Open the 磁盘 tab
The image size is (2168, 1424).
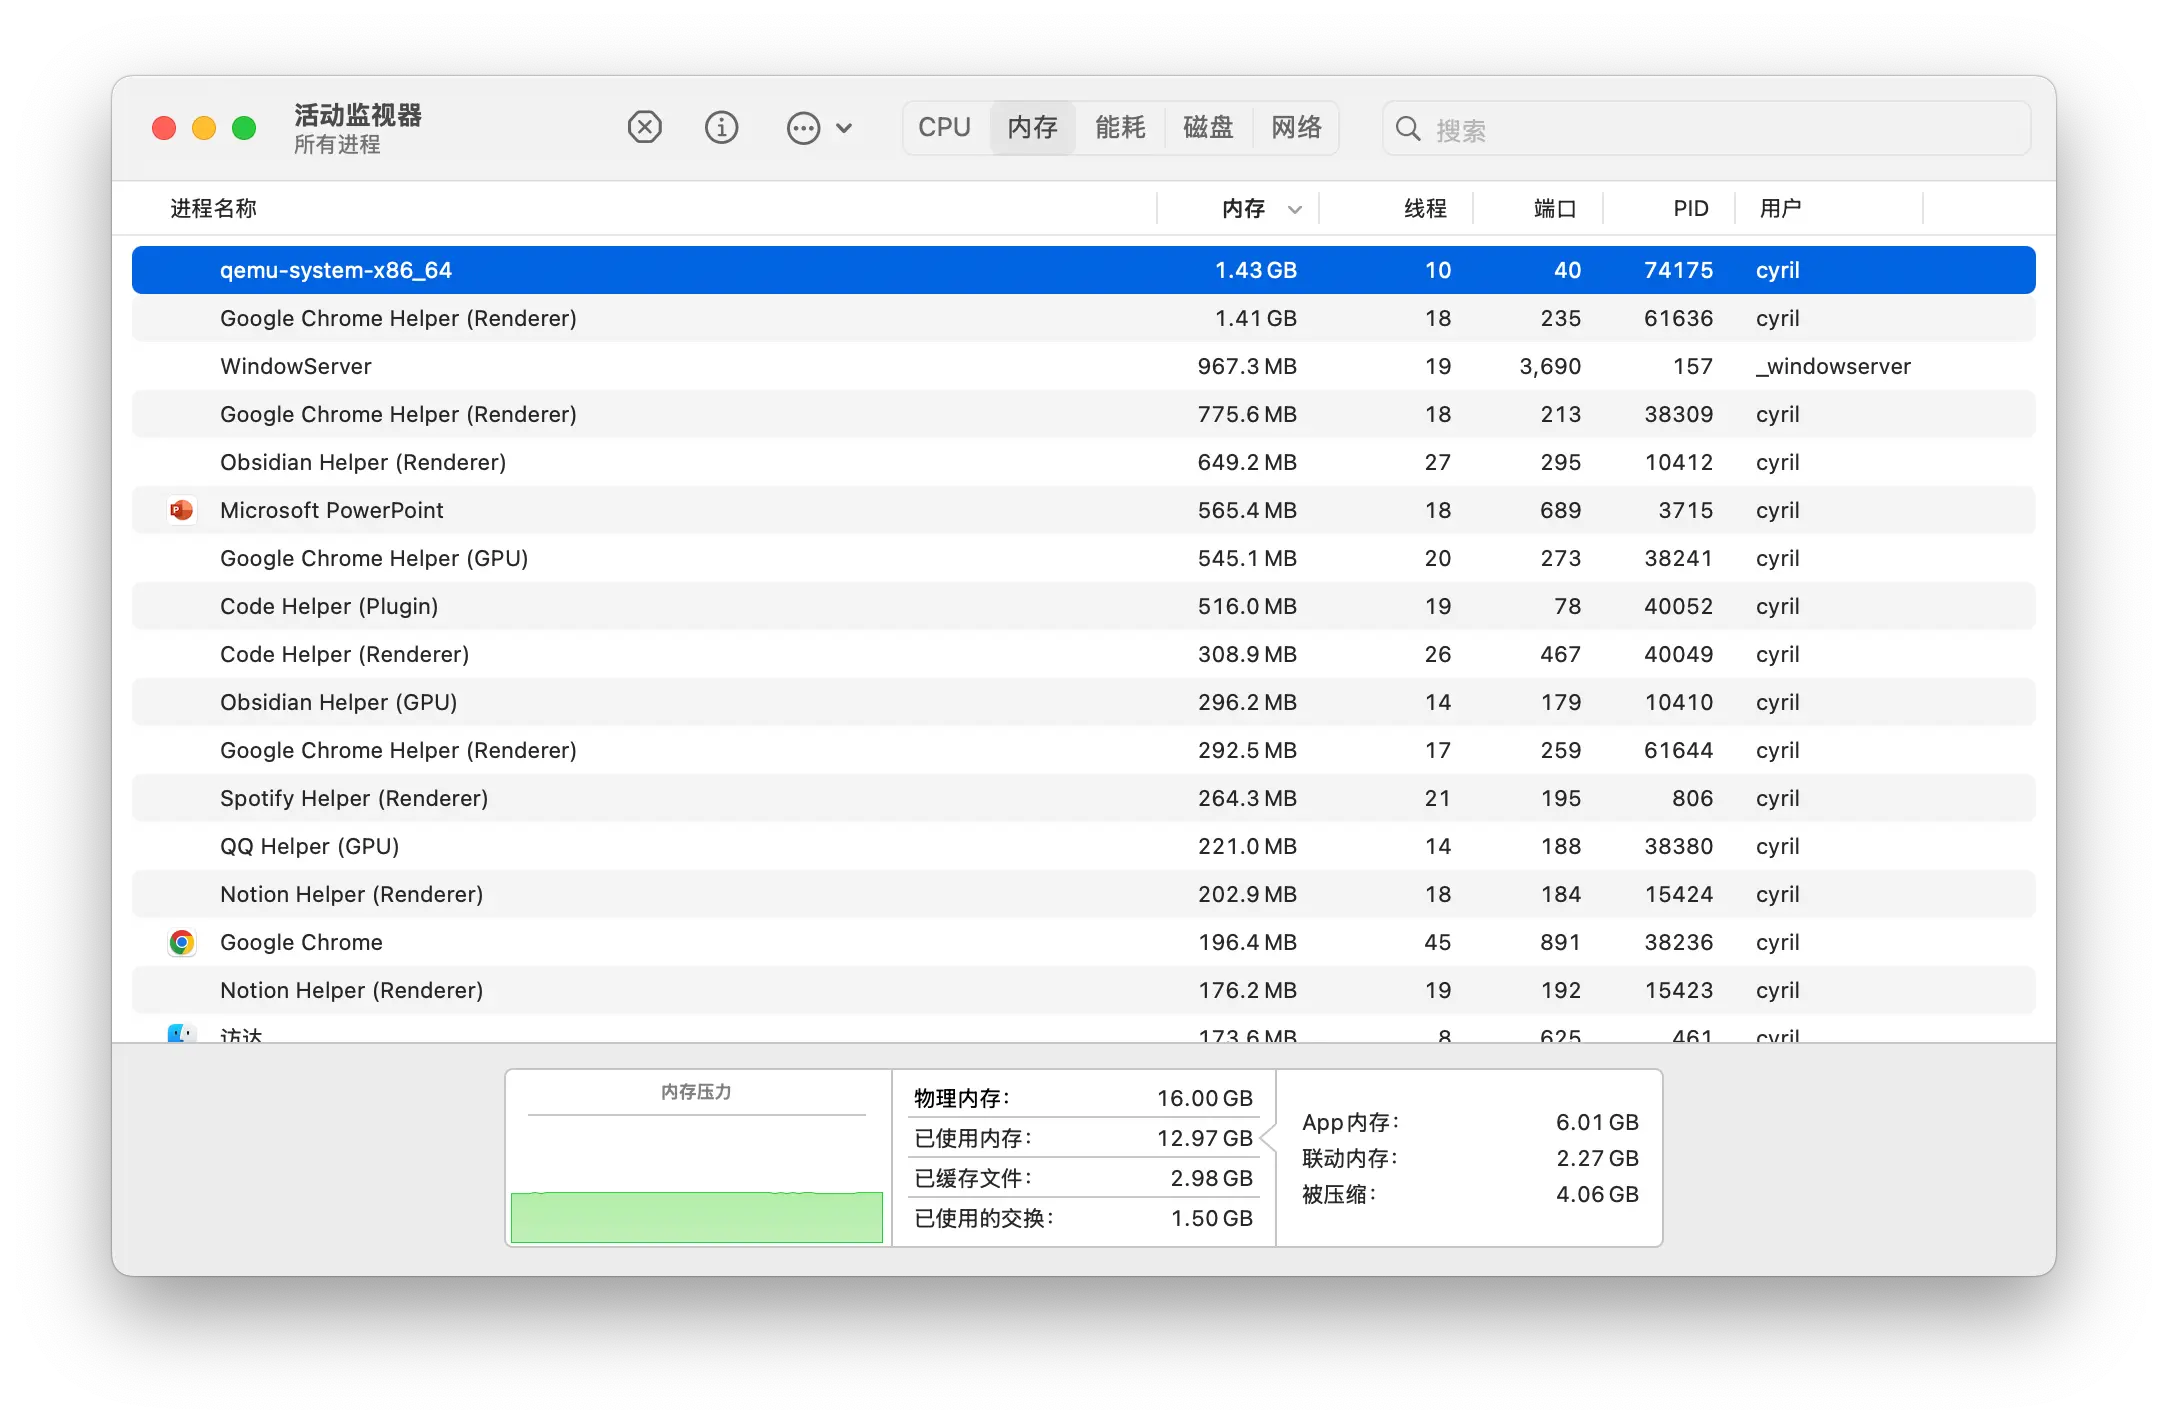[x=1208, y=128]
